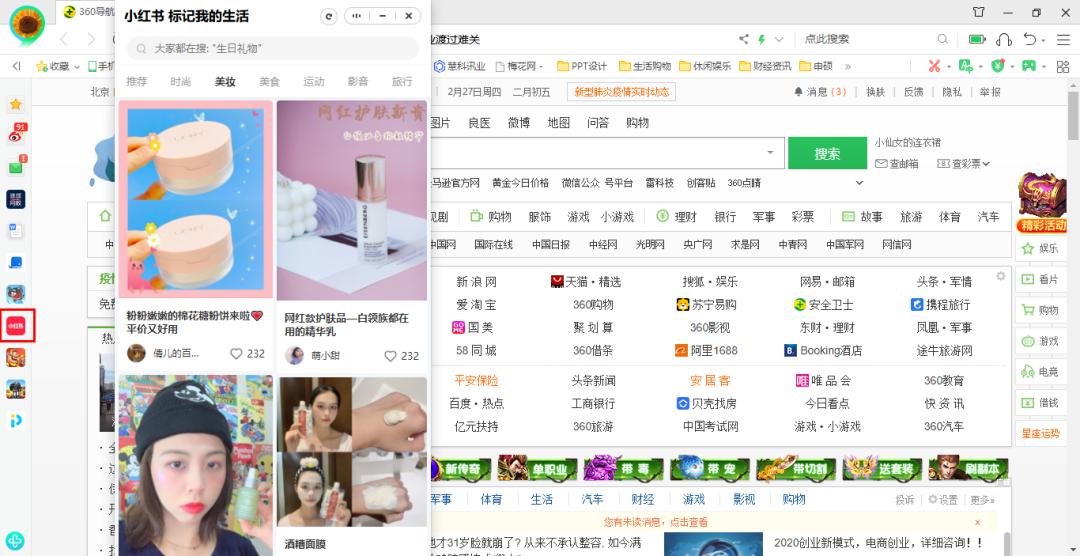
Task: Open the Weibo sidebar icon with 91 badge
Action: point(16,134)
